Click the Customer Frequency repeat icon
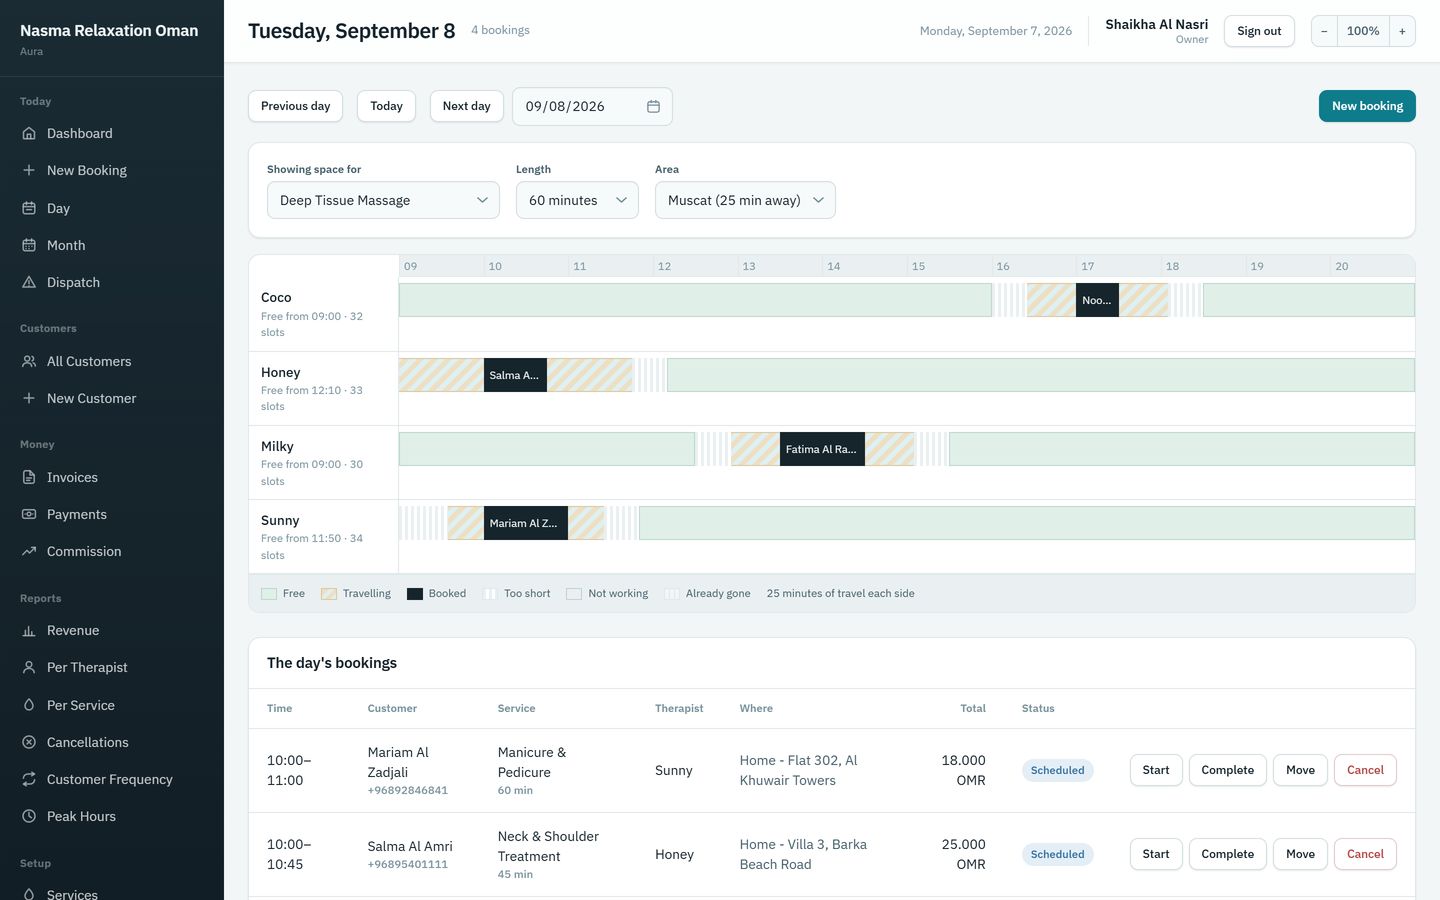The height and width of the screenshot is (900, 1440). pyautogui.click(x=29, y=779)
